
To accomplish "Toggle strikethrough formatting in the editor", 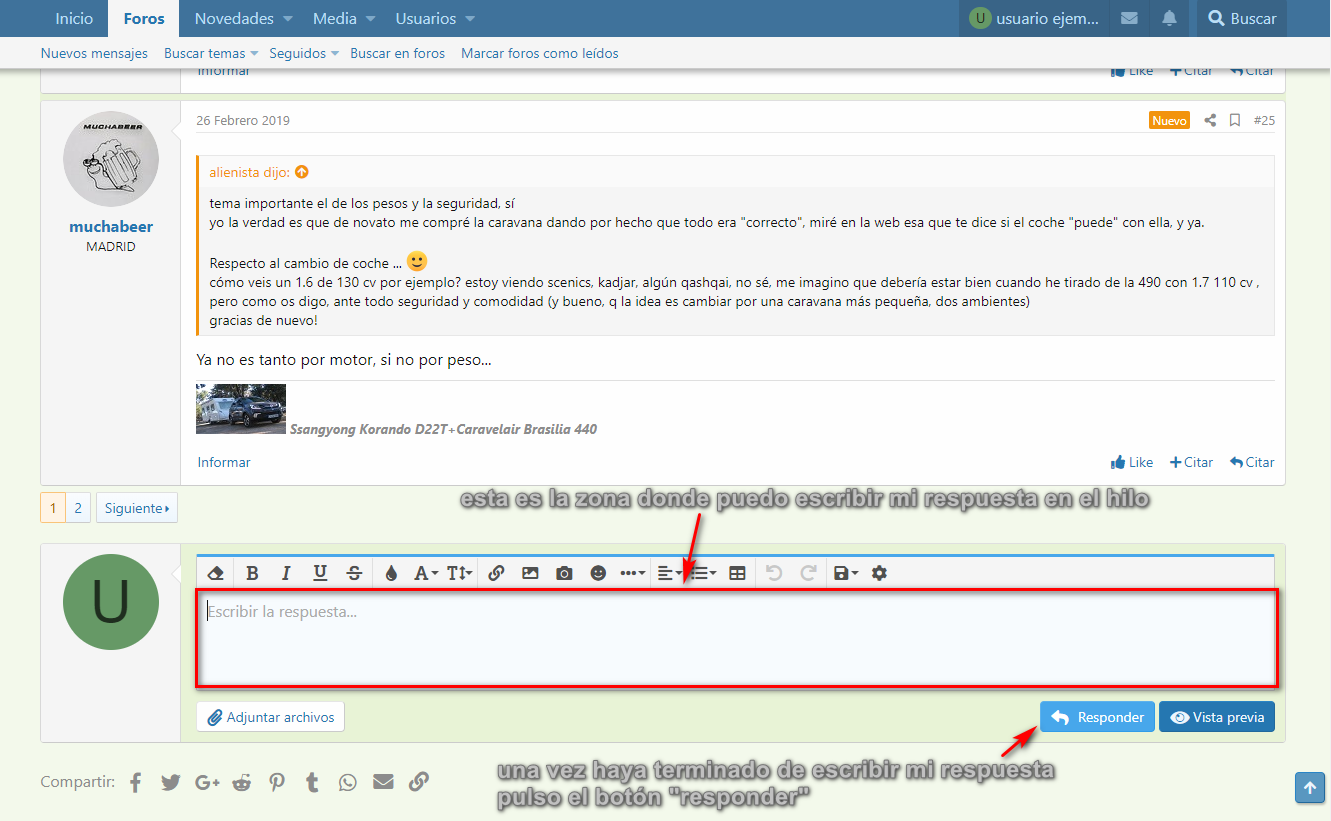I will [354, 573].
